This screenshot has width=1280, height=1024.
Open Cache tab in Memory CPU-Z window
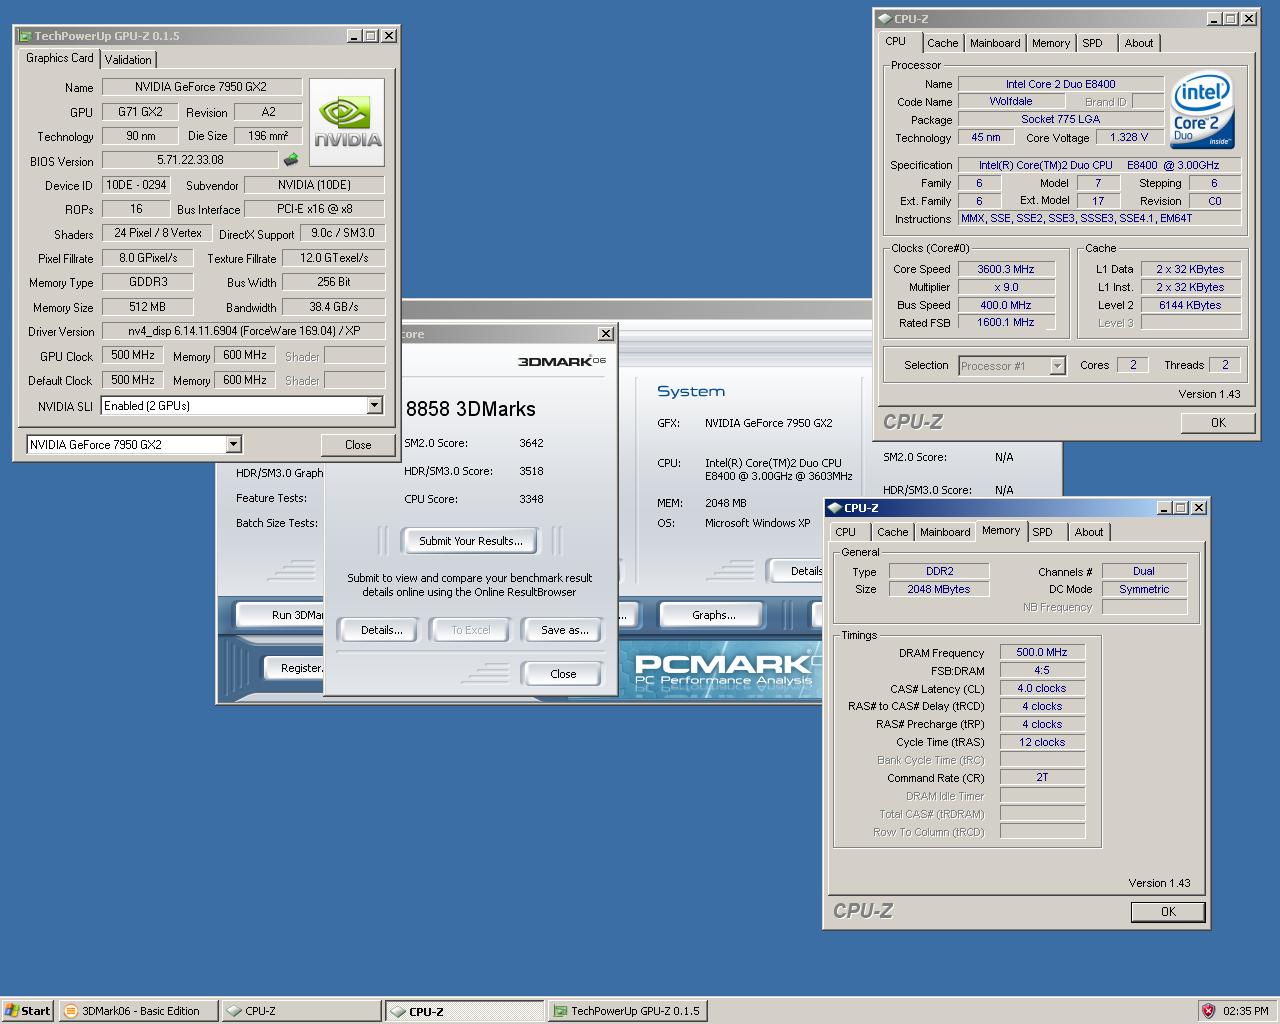892,532
